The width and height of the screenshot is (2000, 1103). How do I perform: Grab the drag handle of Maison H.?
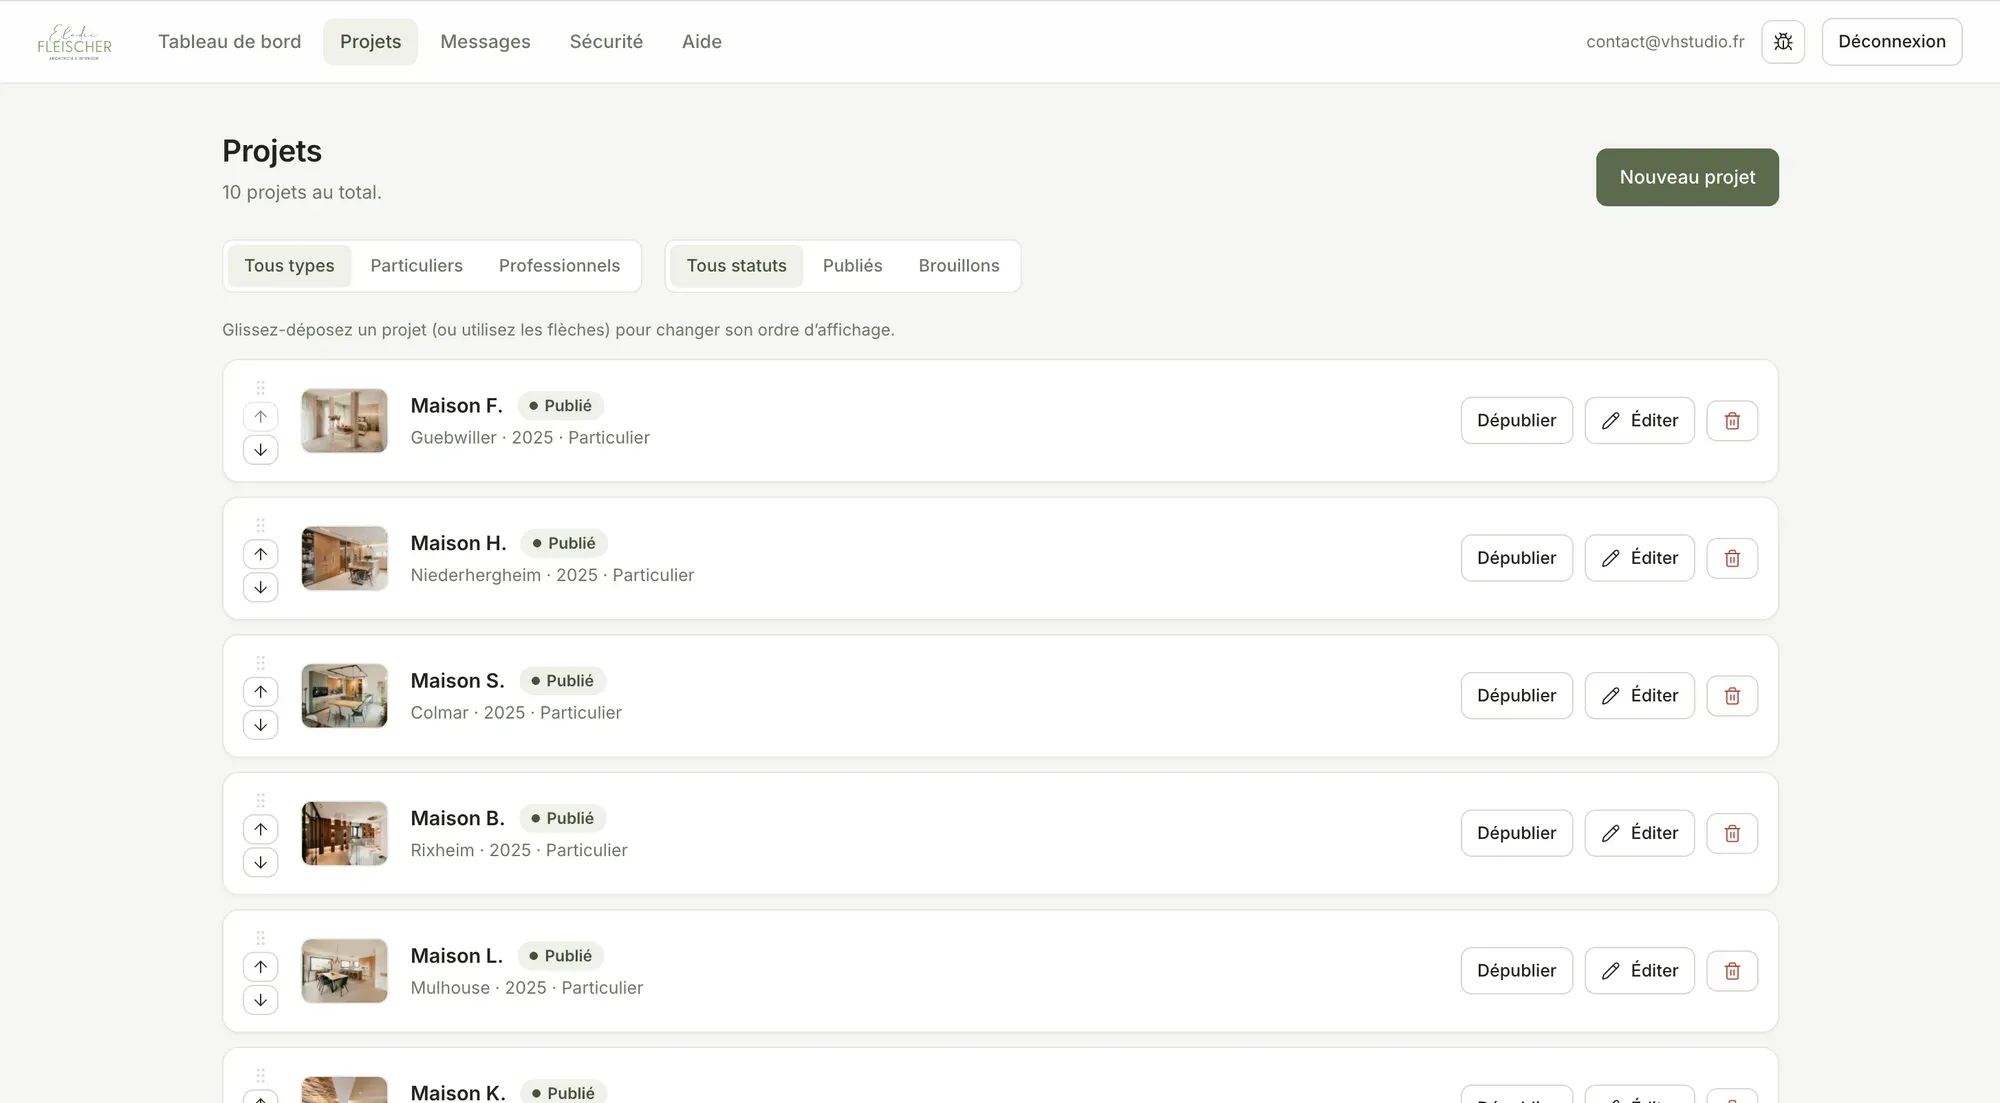[260, 525]
